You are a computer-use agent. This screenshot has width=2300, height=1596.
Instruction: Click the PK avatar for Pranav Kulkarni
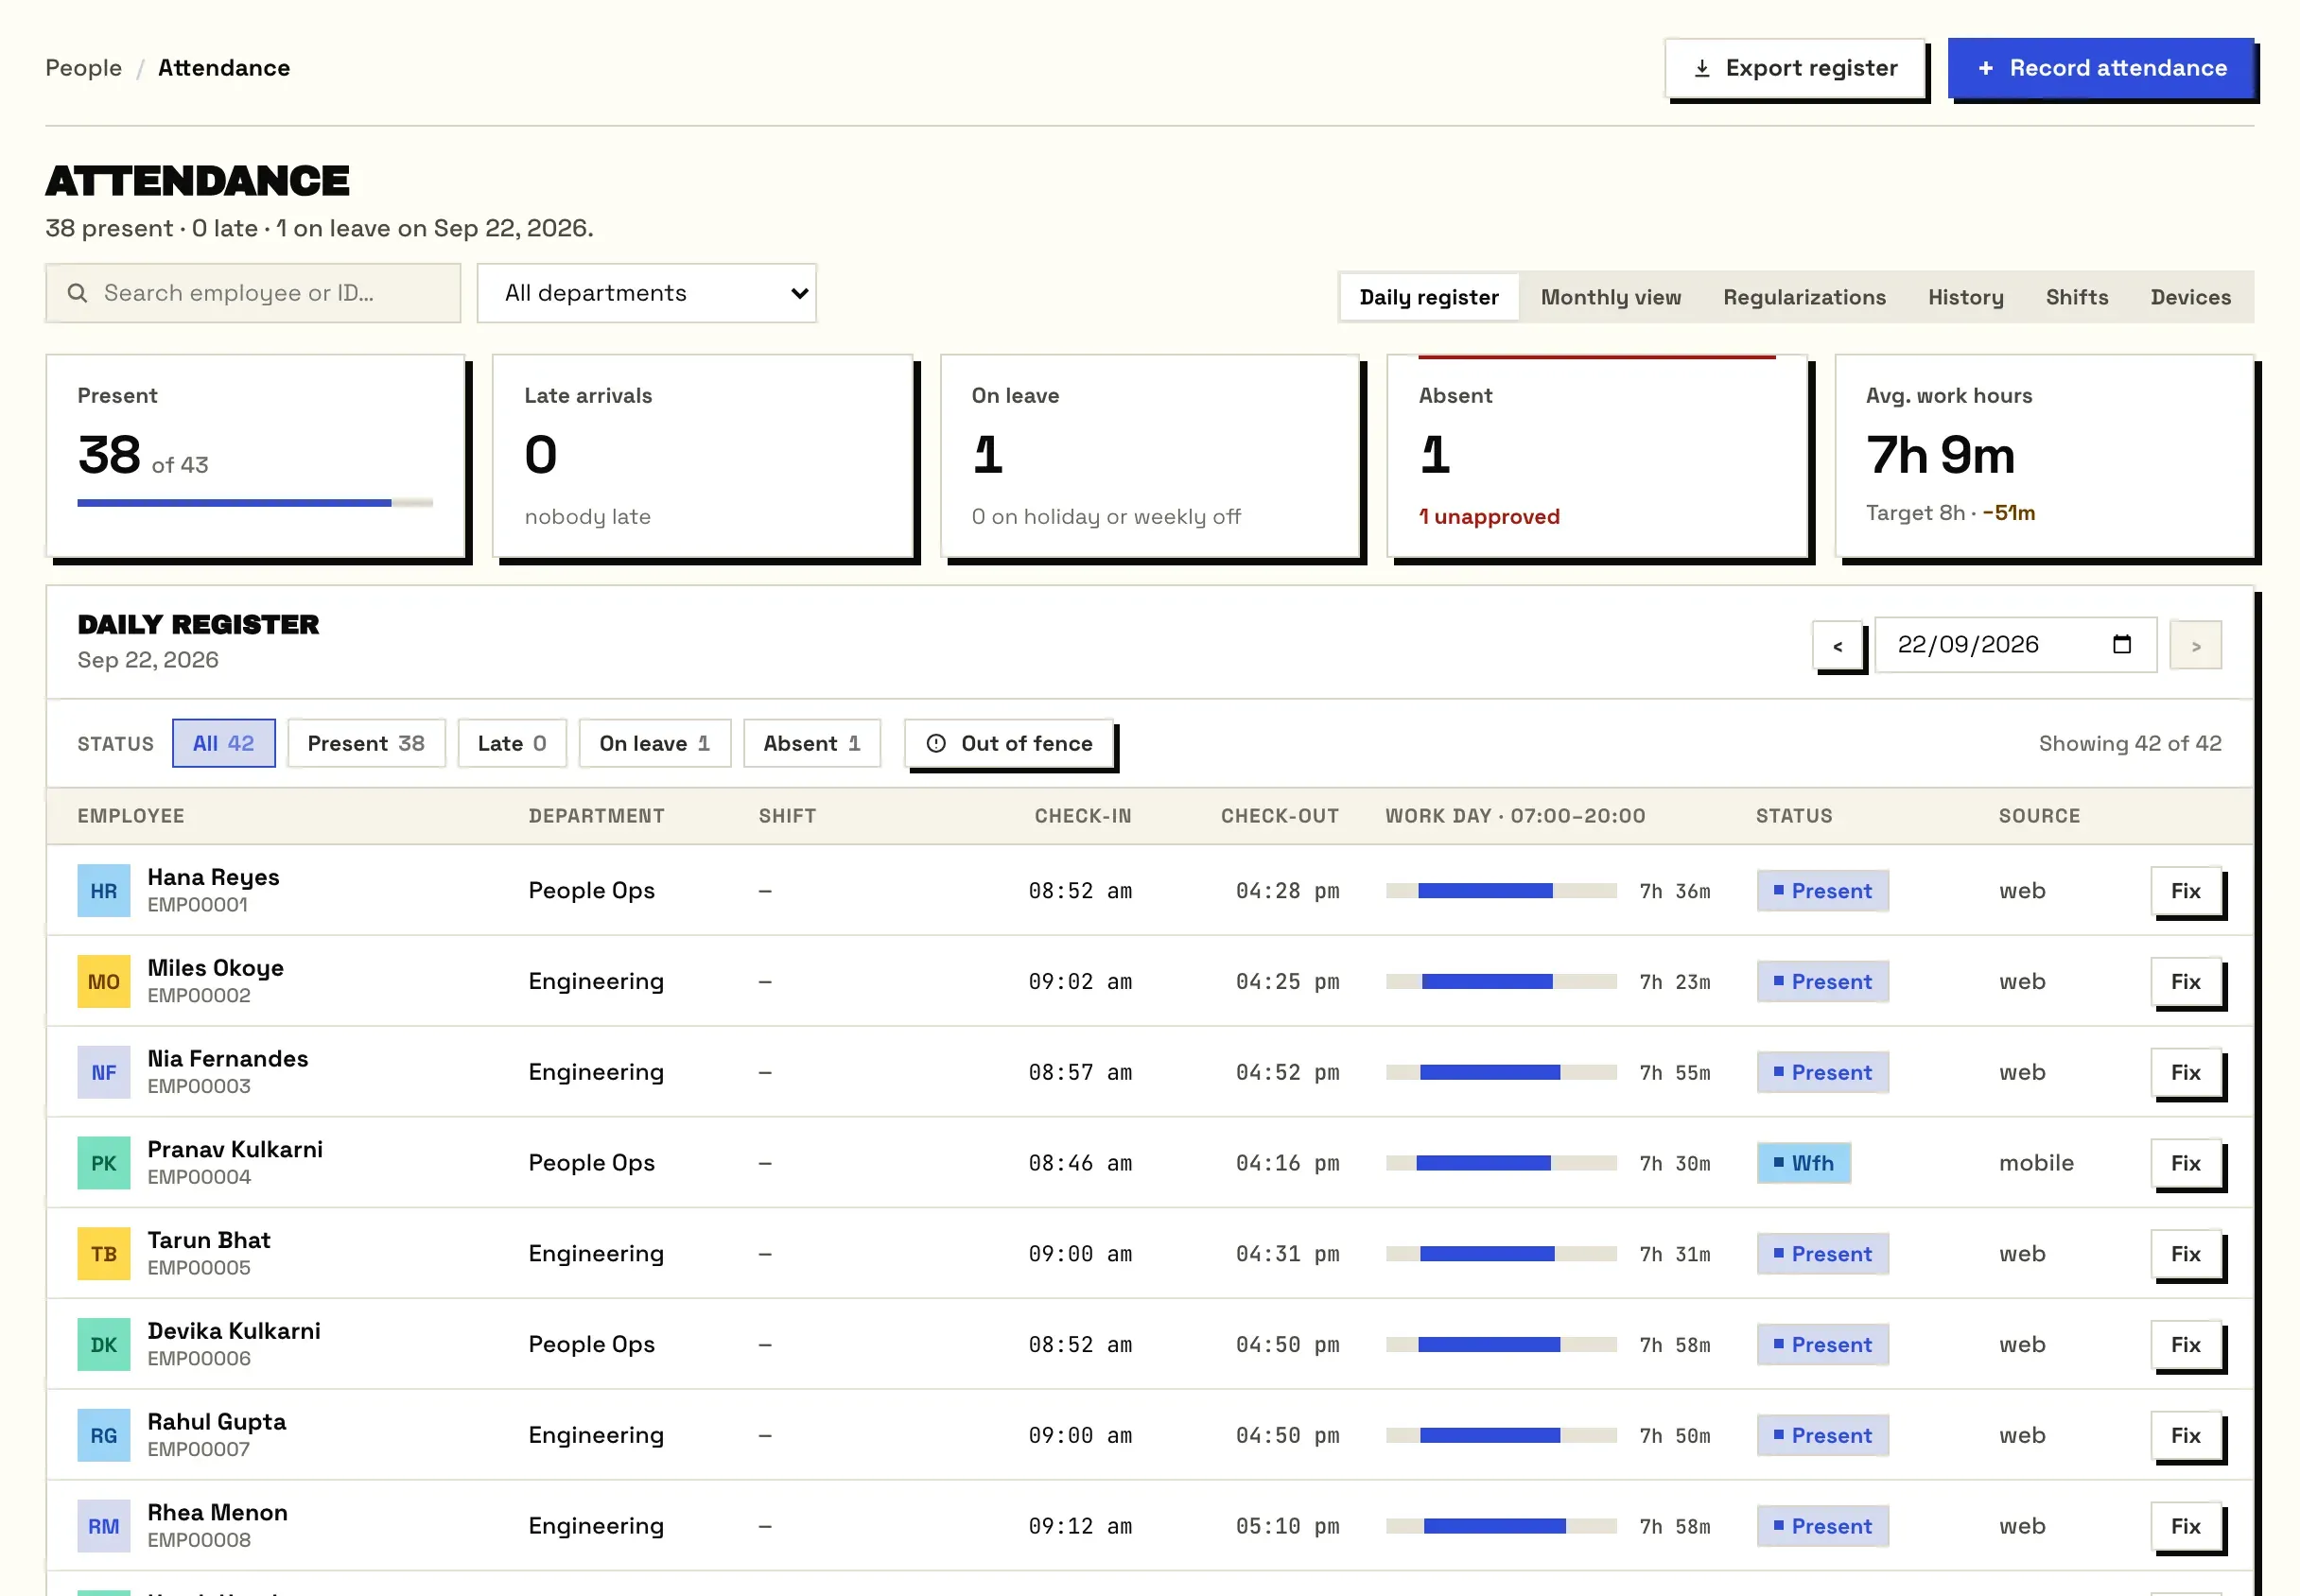[104, 1163]
